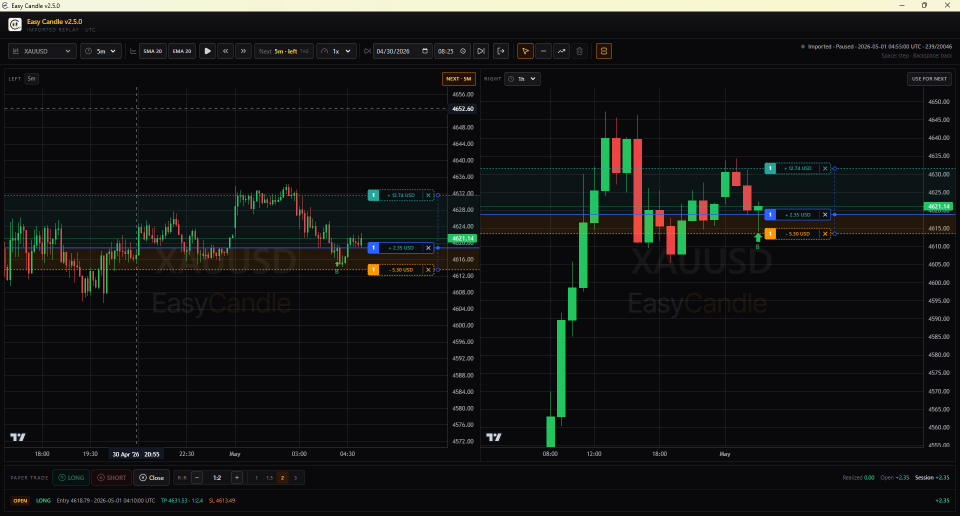This screenshot has width=960, height=516.
Task: Toggle the EMA 20 indicator
Action: point(182,51)
